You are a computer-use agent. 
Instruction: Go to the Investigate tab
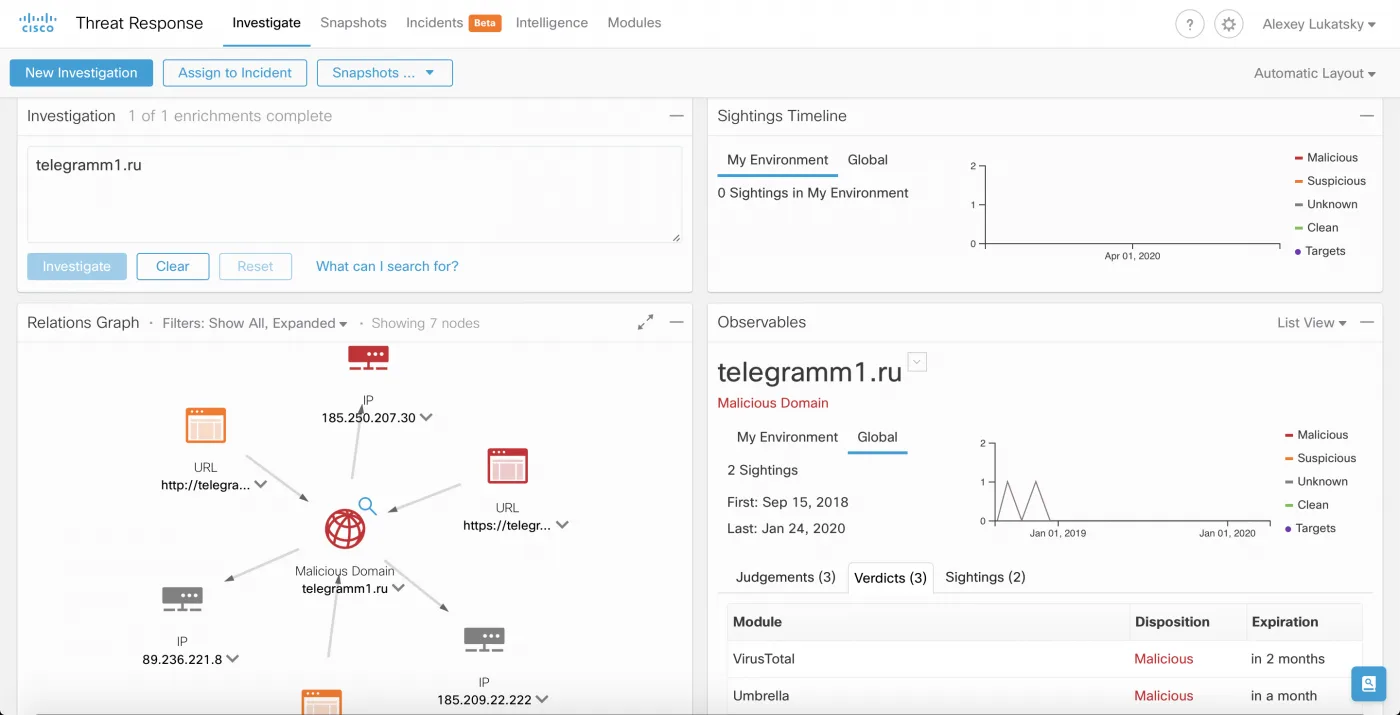tap(266, 23)
